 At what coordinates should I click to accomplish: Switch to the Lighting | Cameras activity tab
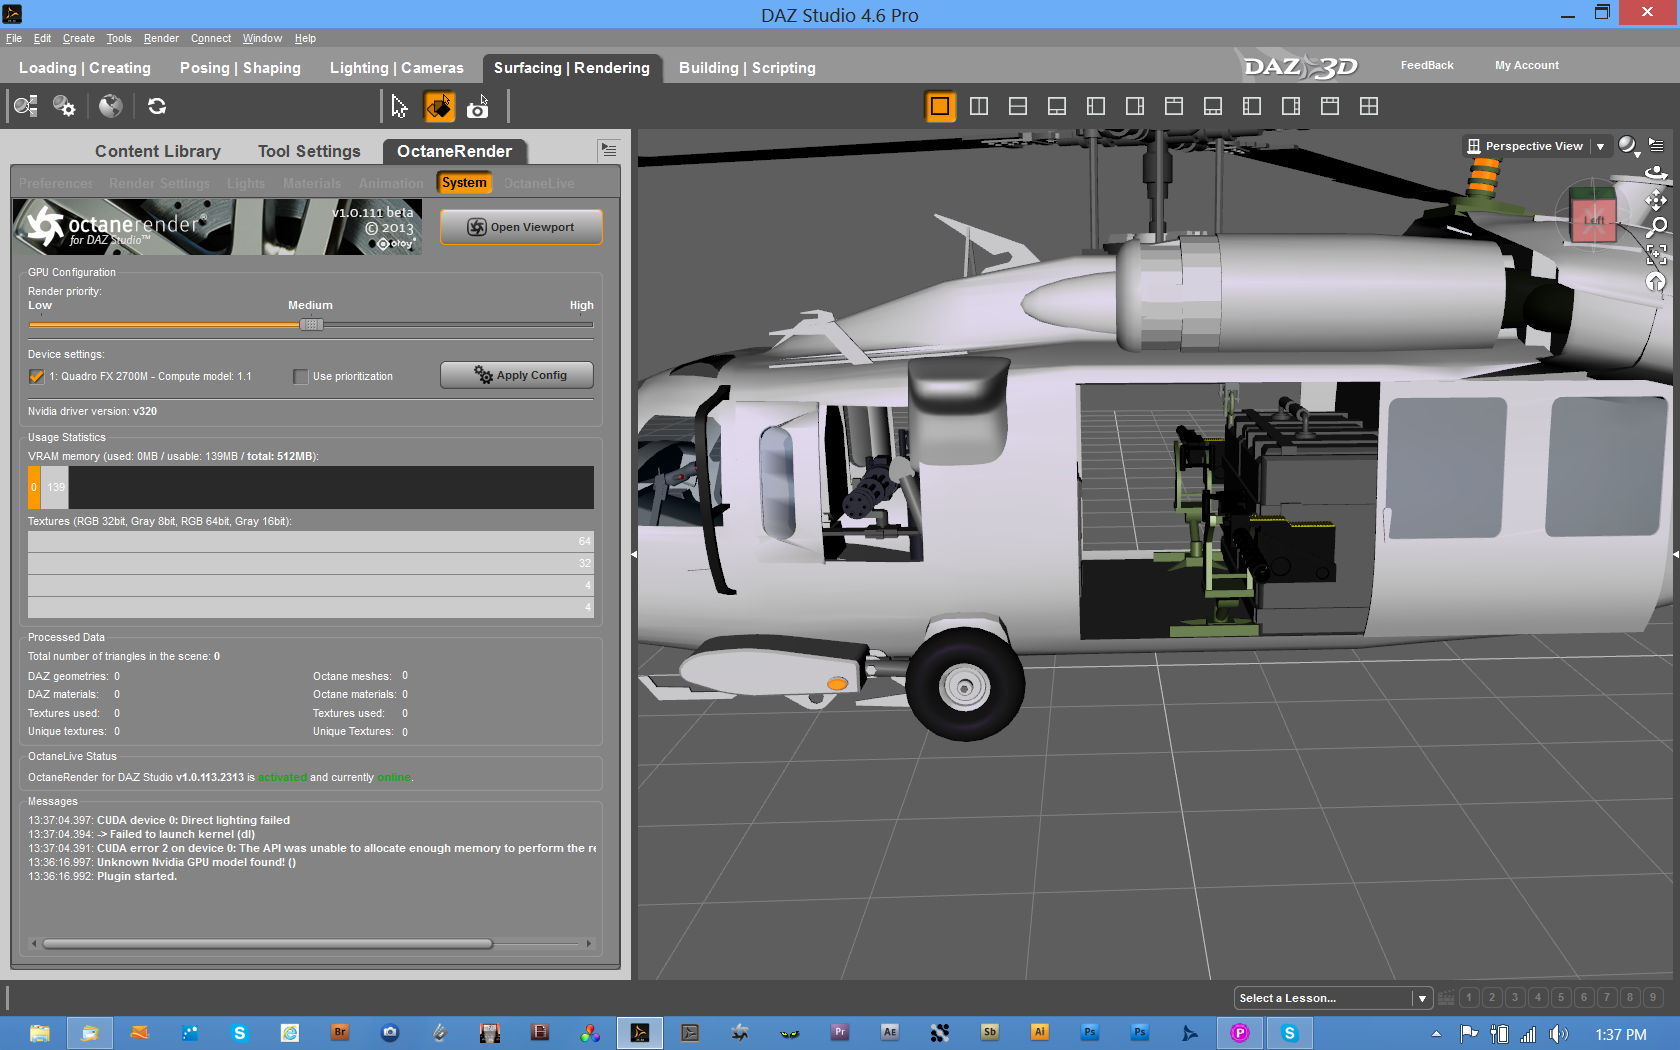point(397,68)
